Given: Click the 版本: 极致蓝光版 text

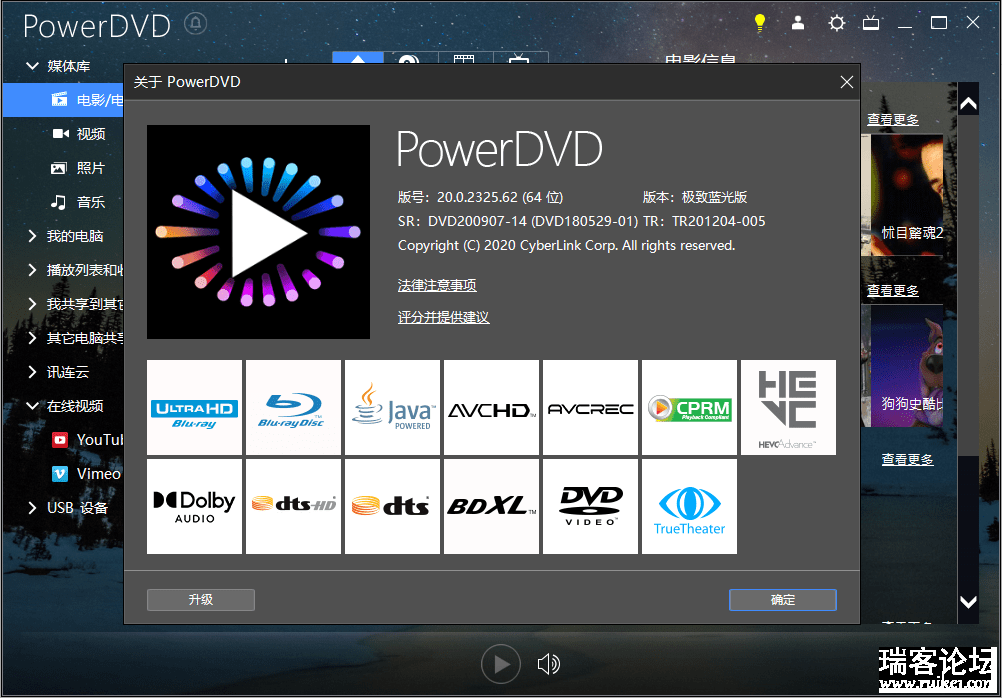Looking at the screenshot, I should click(695, 197).
